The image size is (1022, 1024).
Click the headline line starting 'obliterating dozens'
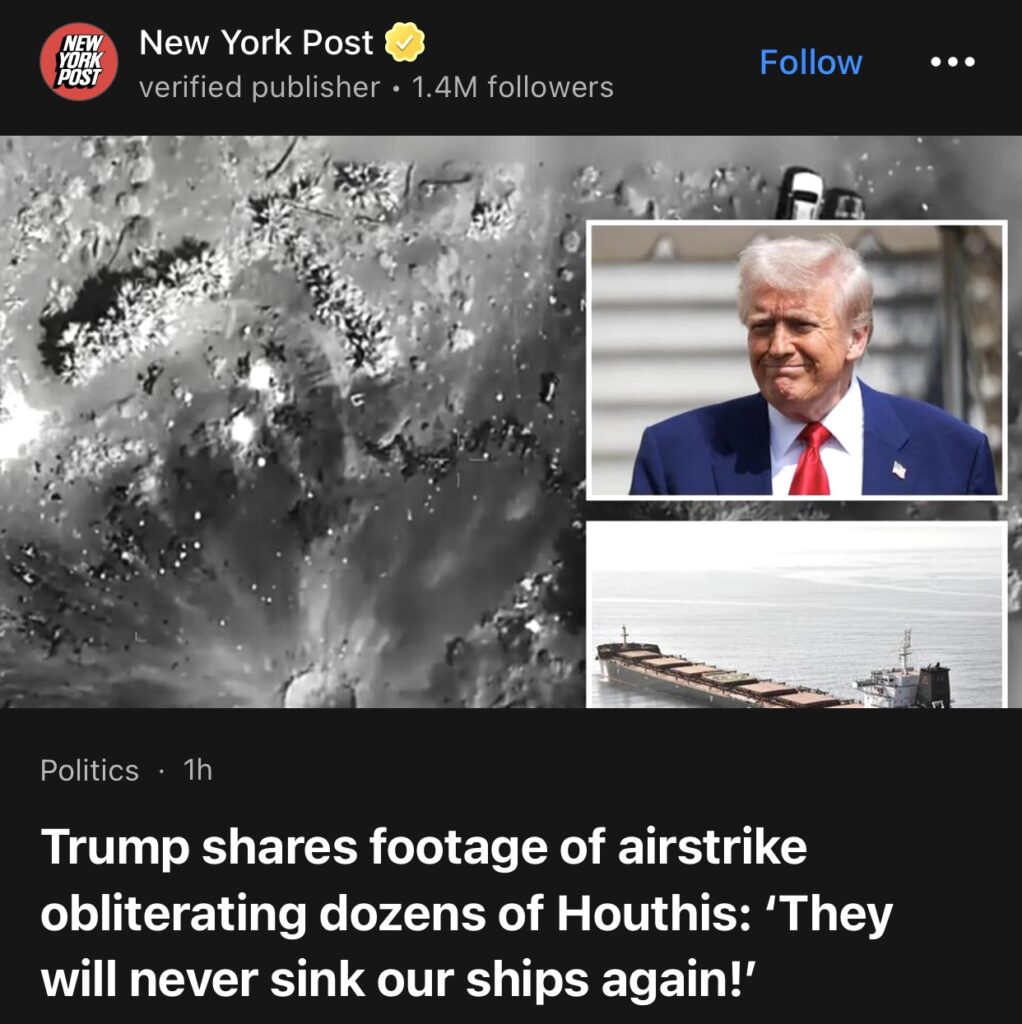tap(466, 914)
